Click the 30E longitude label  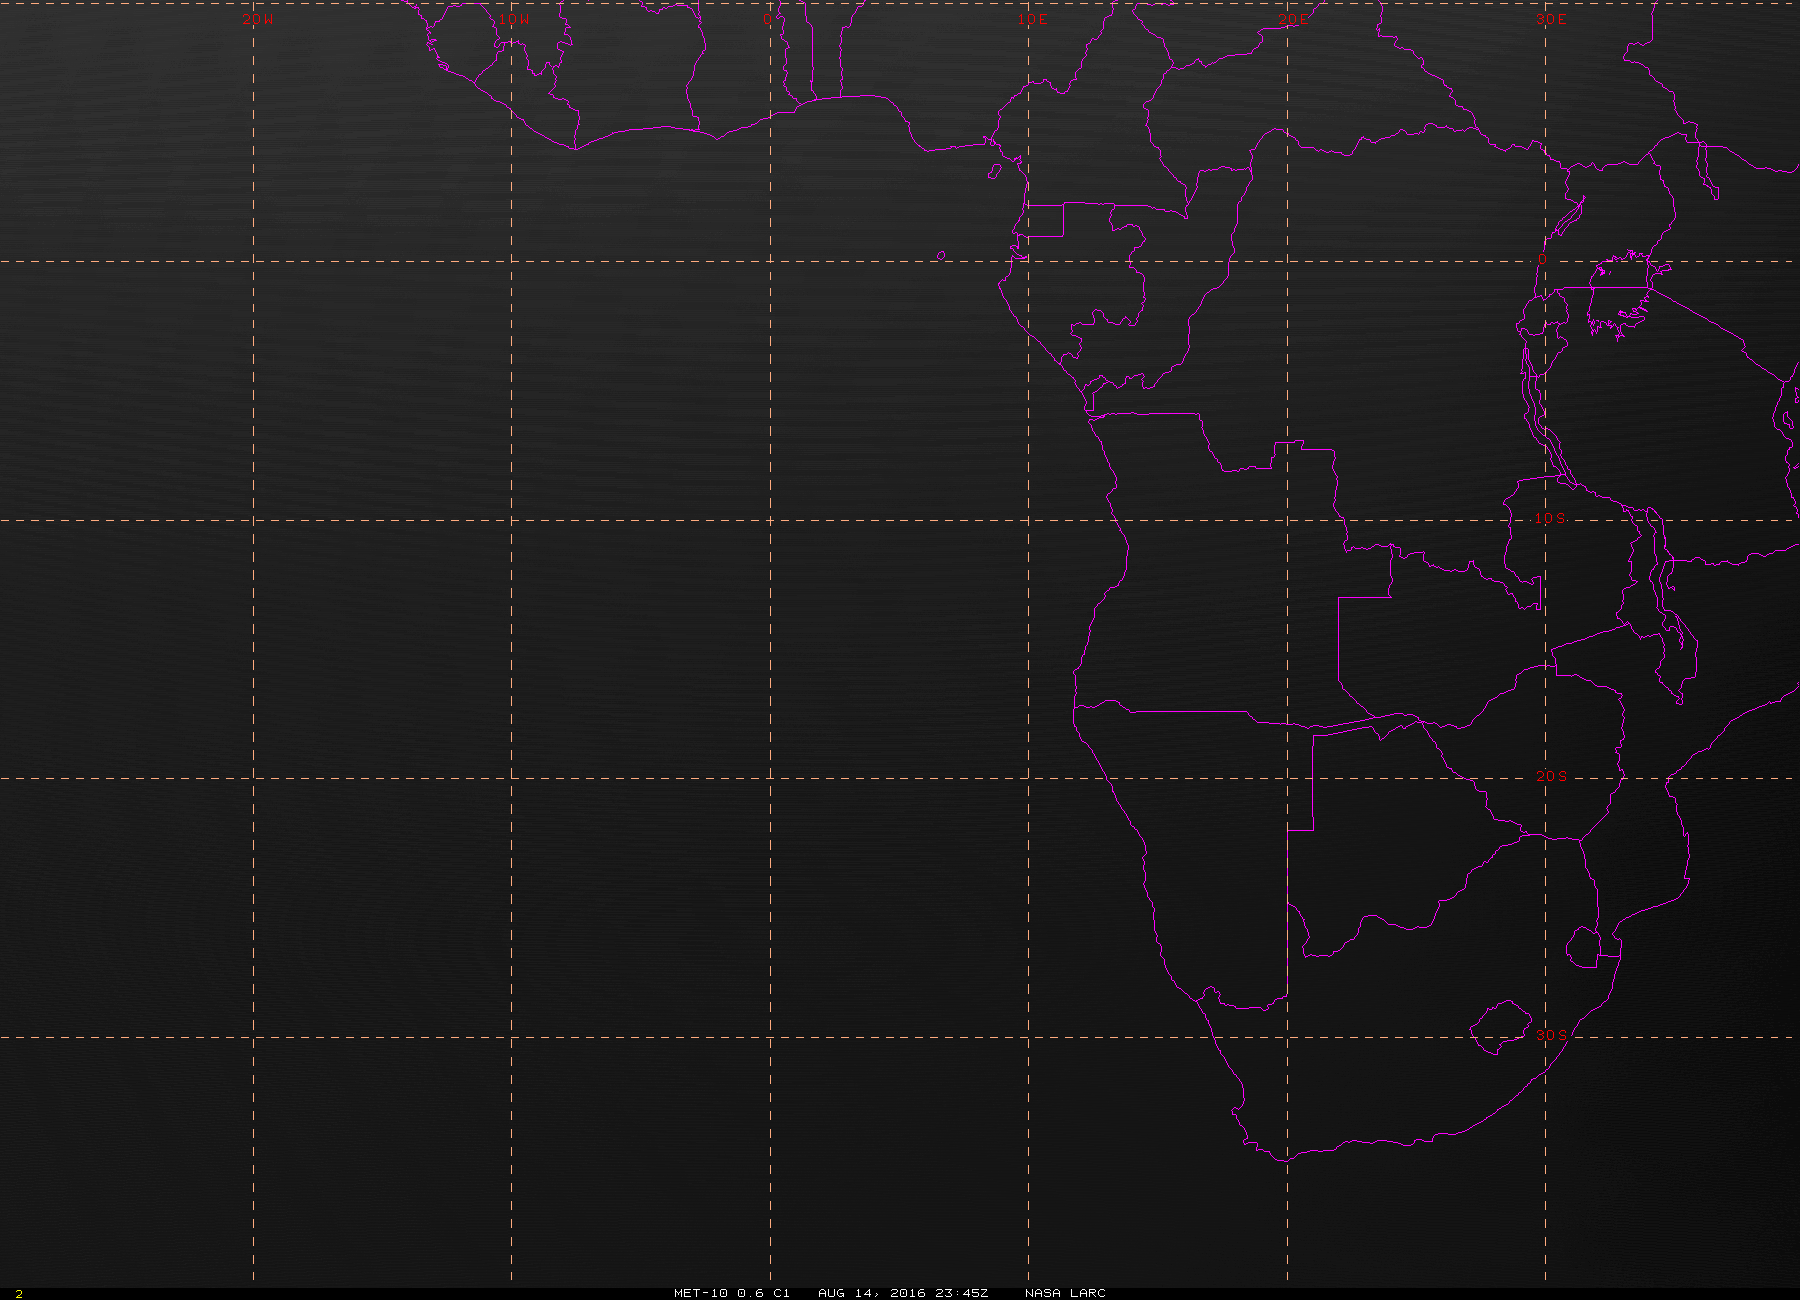point(1551,19)
